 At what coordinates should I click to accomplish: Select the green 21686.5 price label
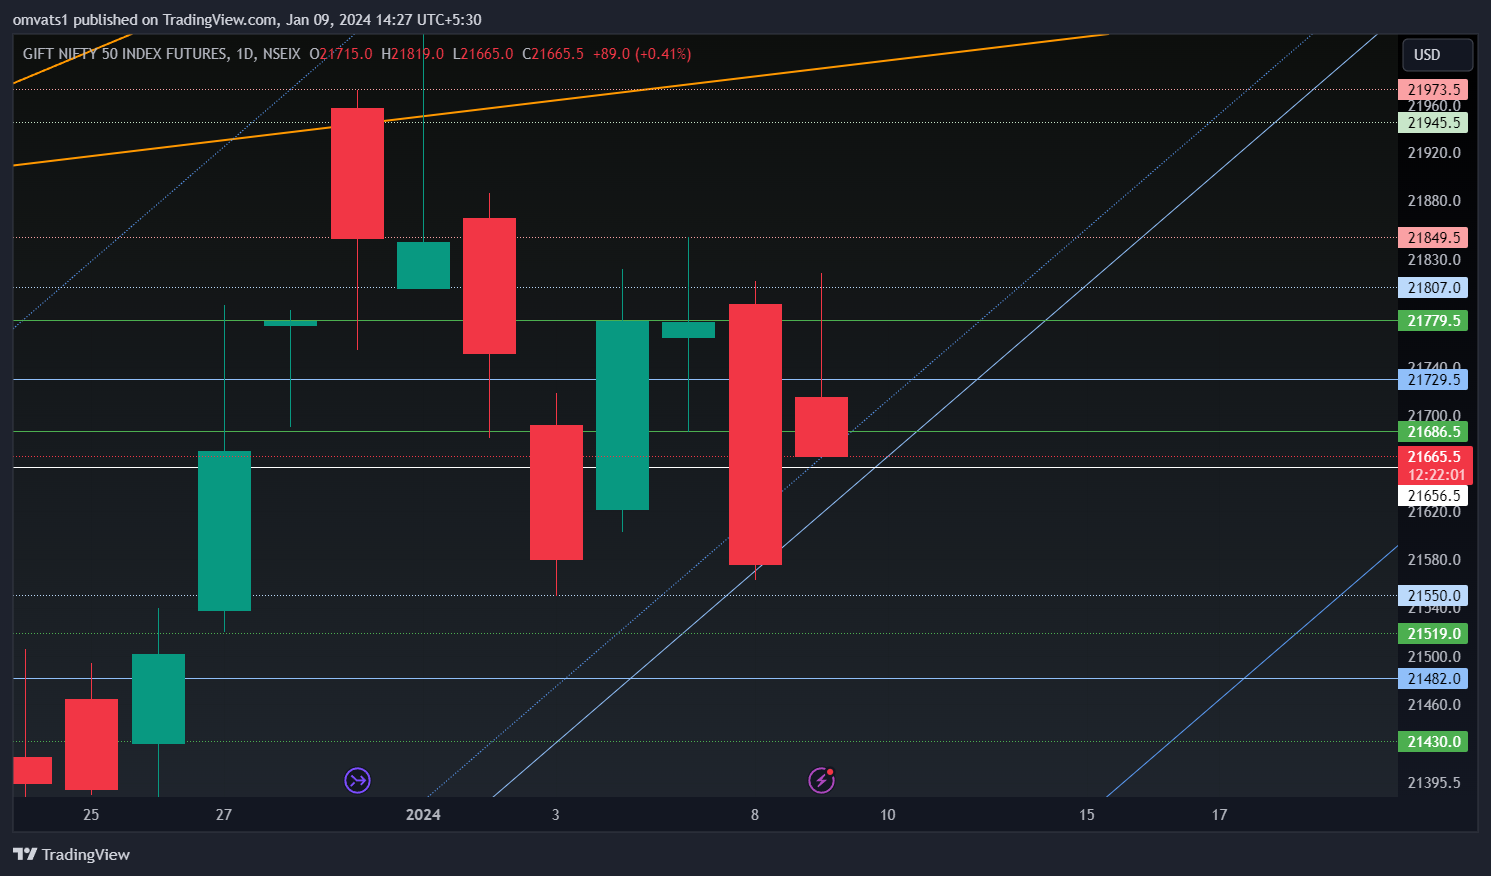1433,432
